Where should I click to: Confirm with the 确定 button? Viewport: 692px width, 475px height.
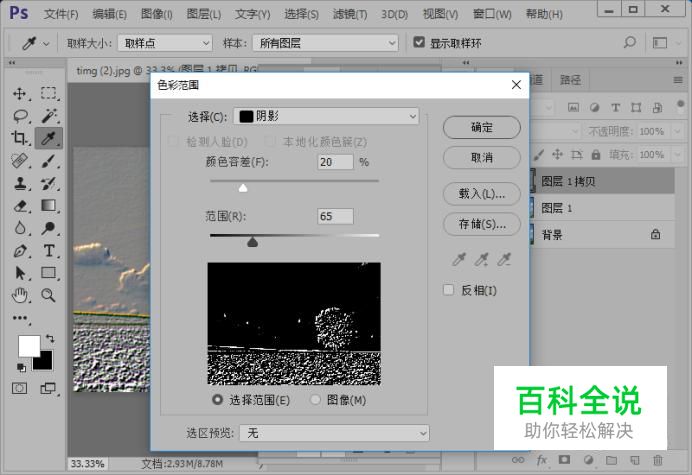(x=481, y=127)
